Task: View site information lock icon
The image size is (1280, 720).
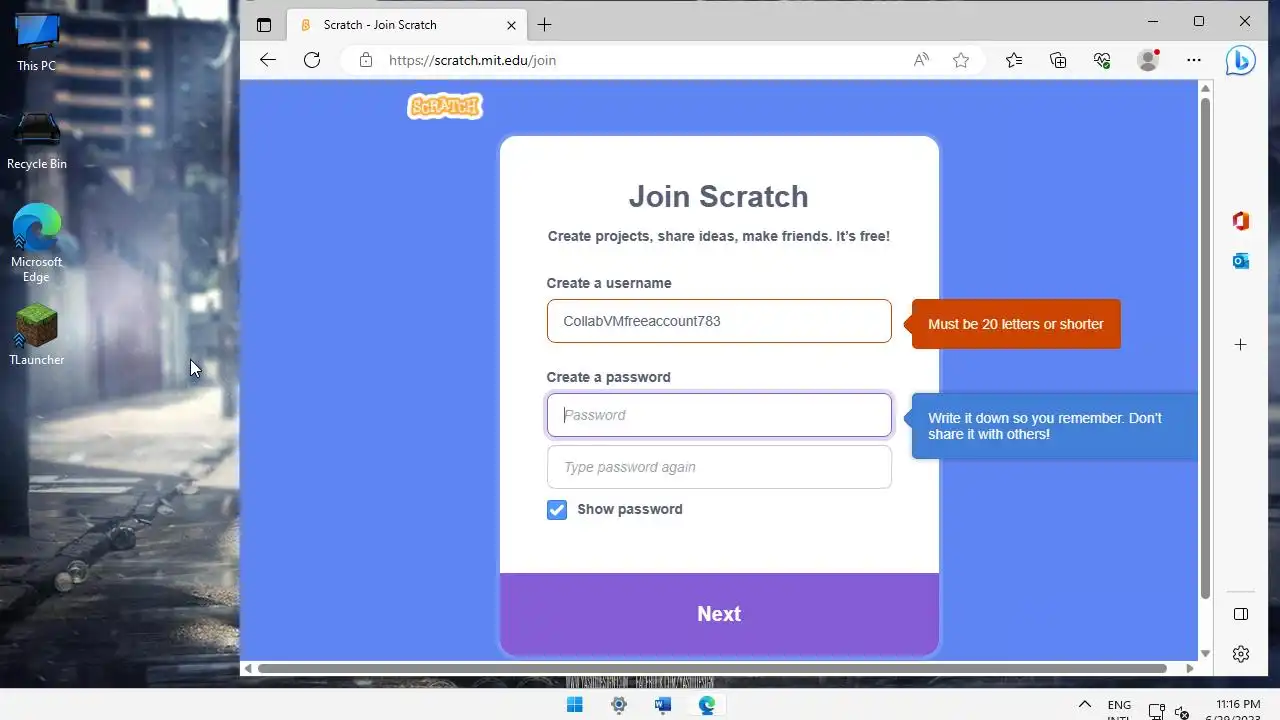Action: pos(366,60)
